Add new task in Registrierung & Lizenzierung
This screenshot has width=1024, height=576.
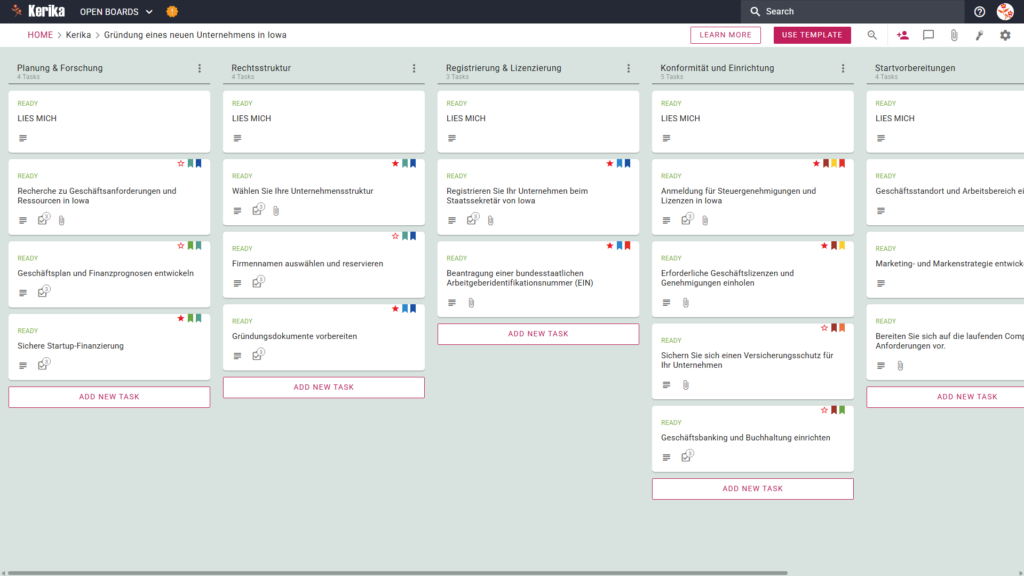538,334
